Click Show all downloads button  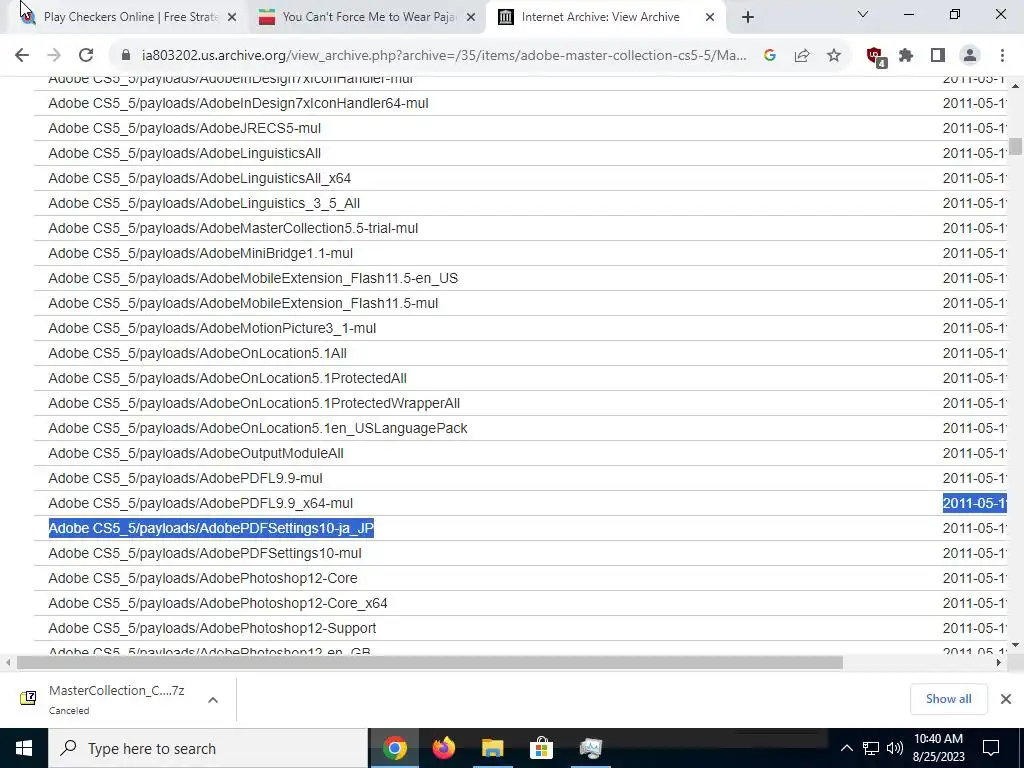pos(948,699)
